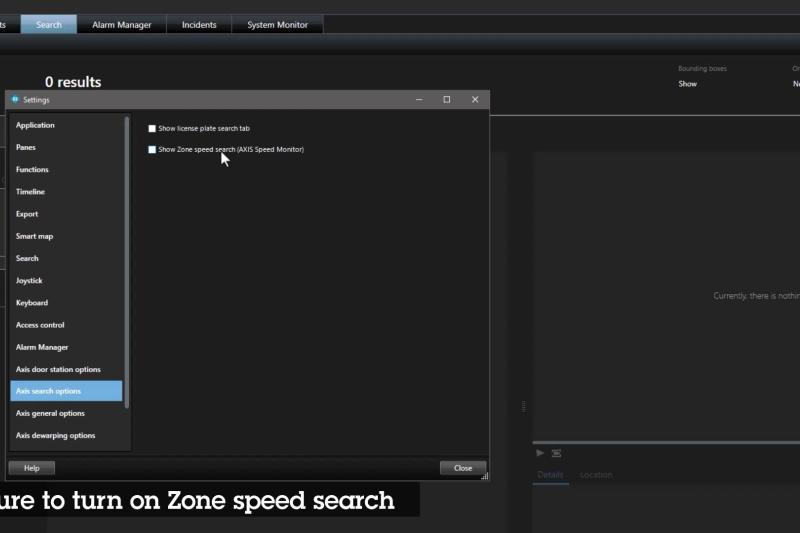Select Alarm Manager in Settings sidebar
The width and height of the screenshot is (800, 533).
[66, 347]
